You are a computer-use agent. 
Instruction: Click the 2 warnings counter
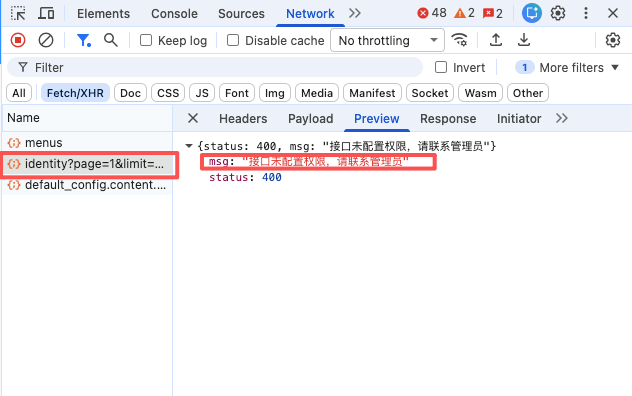pyautogui.click(x=464, y=13)
